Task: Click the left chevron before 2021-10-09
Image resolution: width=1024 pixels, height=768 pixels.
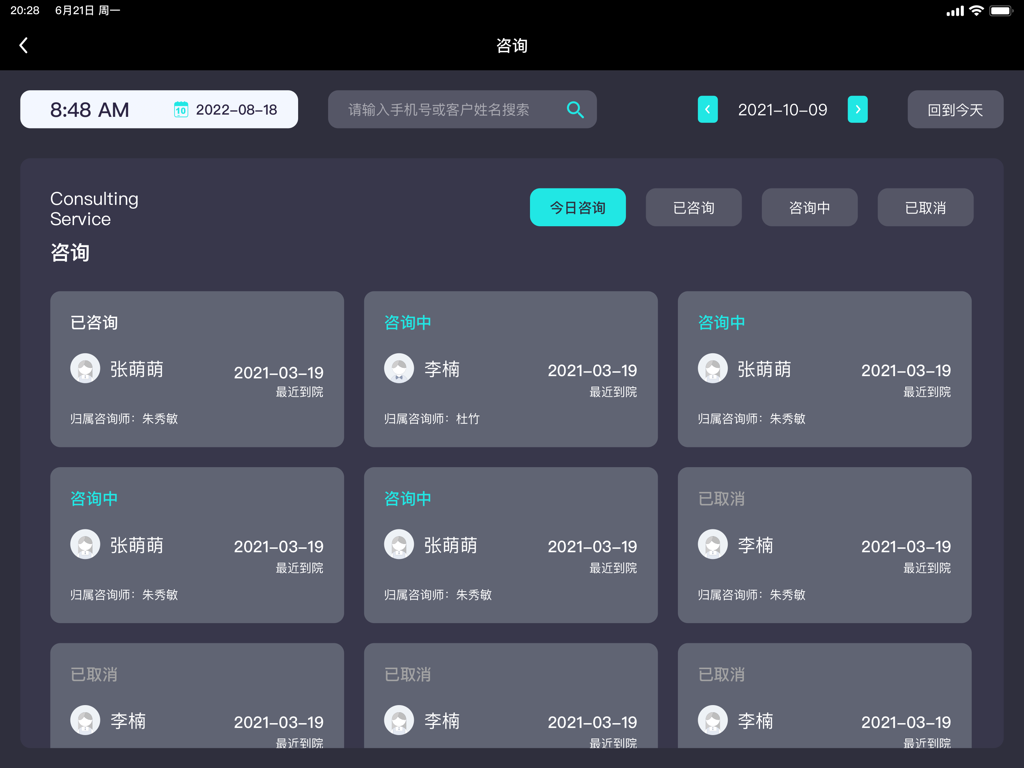Action: pos(708,109)
